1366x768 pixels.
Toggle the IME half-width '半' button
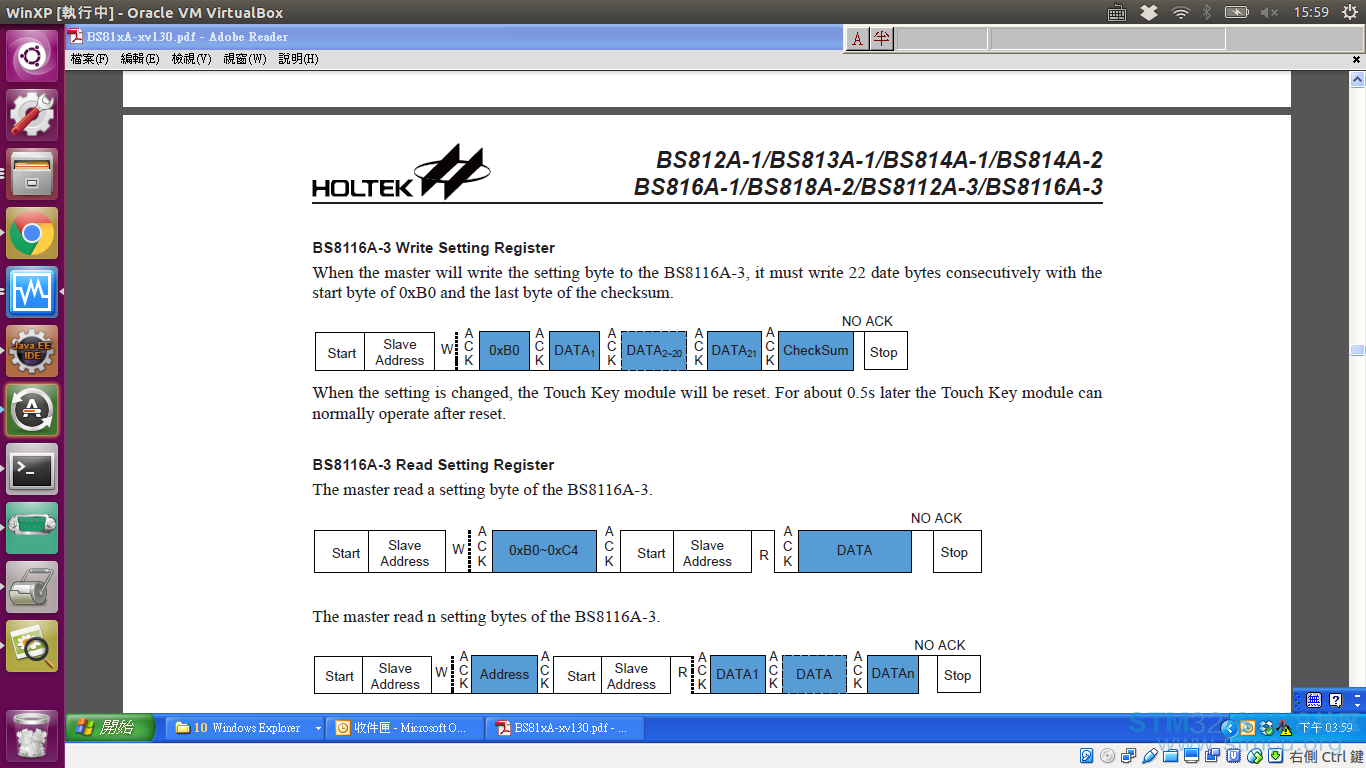pos(881,39)
